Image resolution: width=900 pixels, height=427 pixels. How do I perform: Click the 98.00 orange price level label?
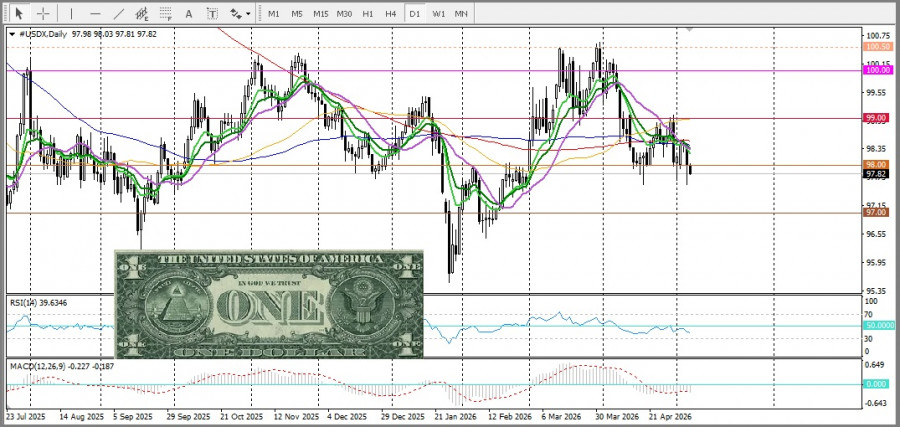pyautogui.click(x=877, y=165)
